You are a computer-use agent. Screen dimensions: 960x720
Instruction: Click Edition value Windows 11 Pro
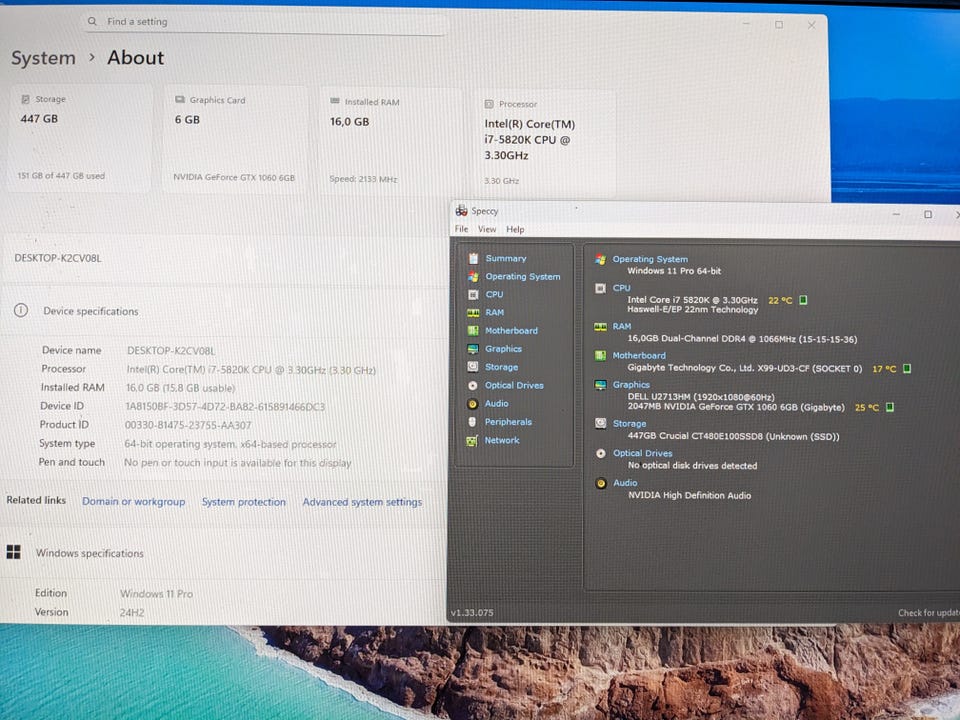(x=156, y=594)
